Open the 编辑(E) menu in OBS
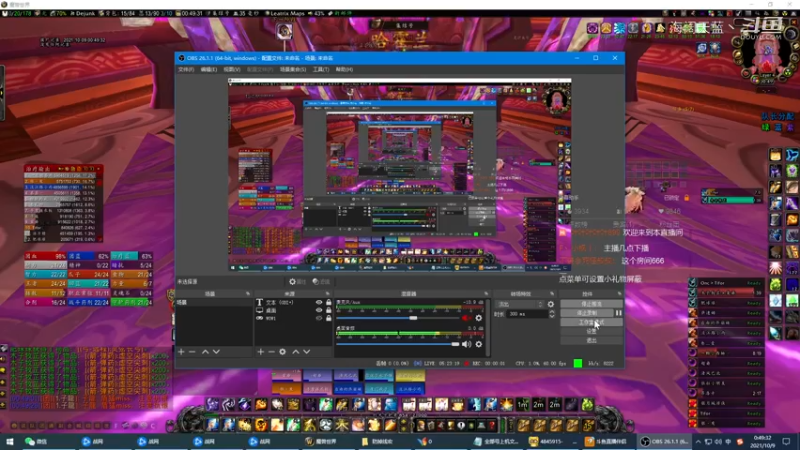 (208, 69)
